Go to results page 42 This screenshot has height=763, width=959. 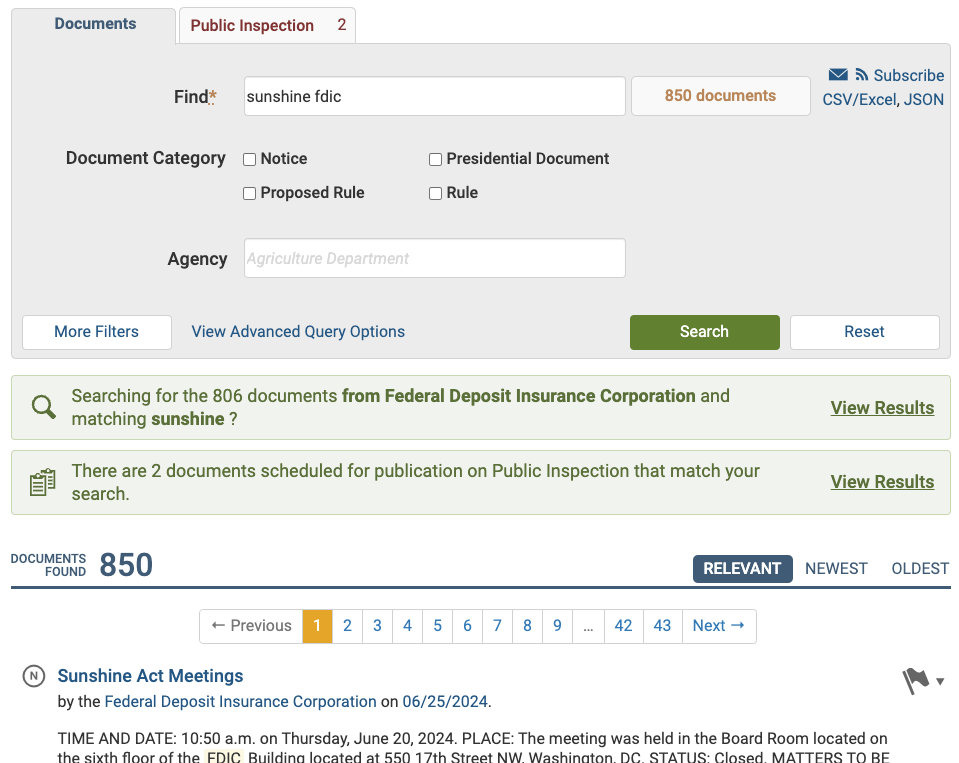[624, 626]
